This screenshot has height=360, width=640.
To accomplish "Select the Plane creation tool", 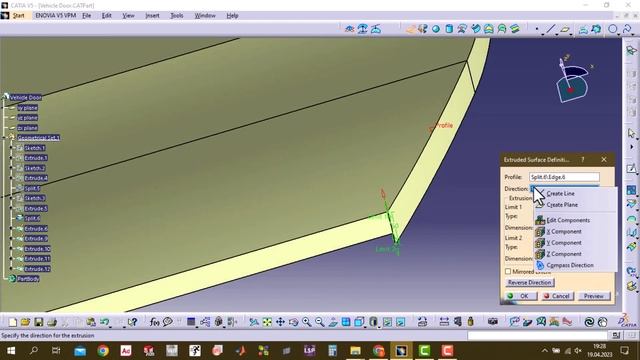I will click(x=564, y=29).
